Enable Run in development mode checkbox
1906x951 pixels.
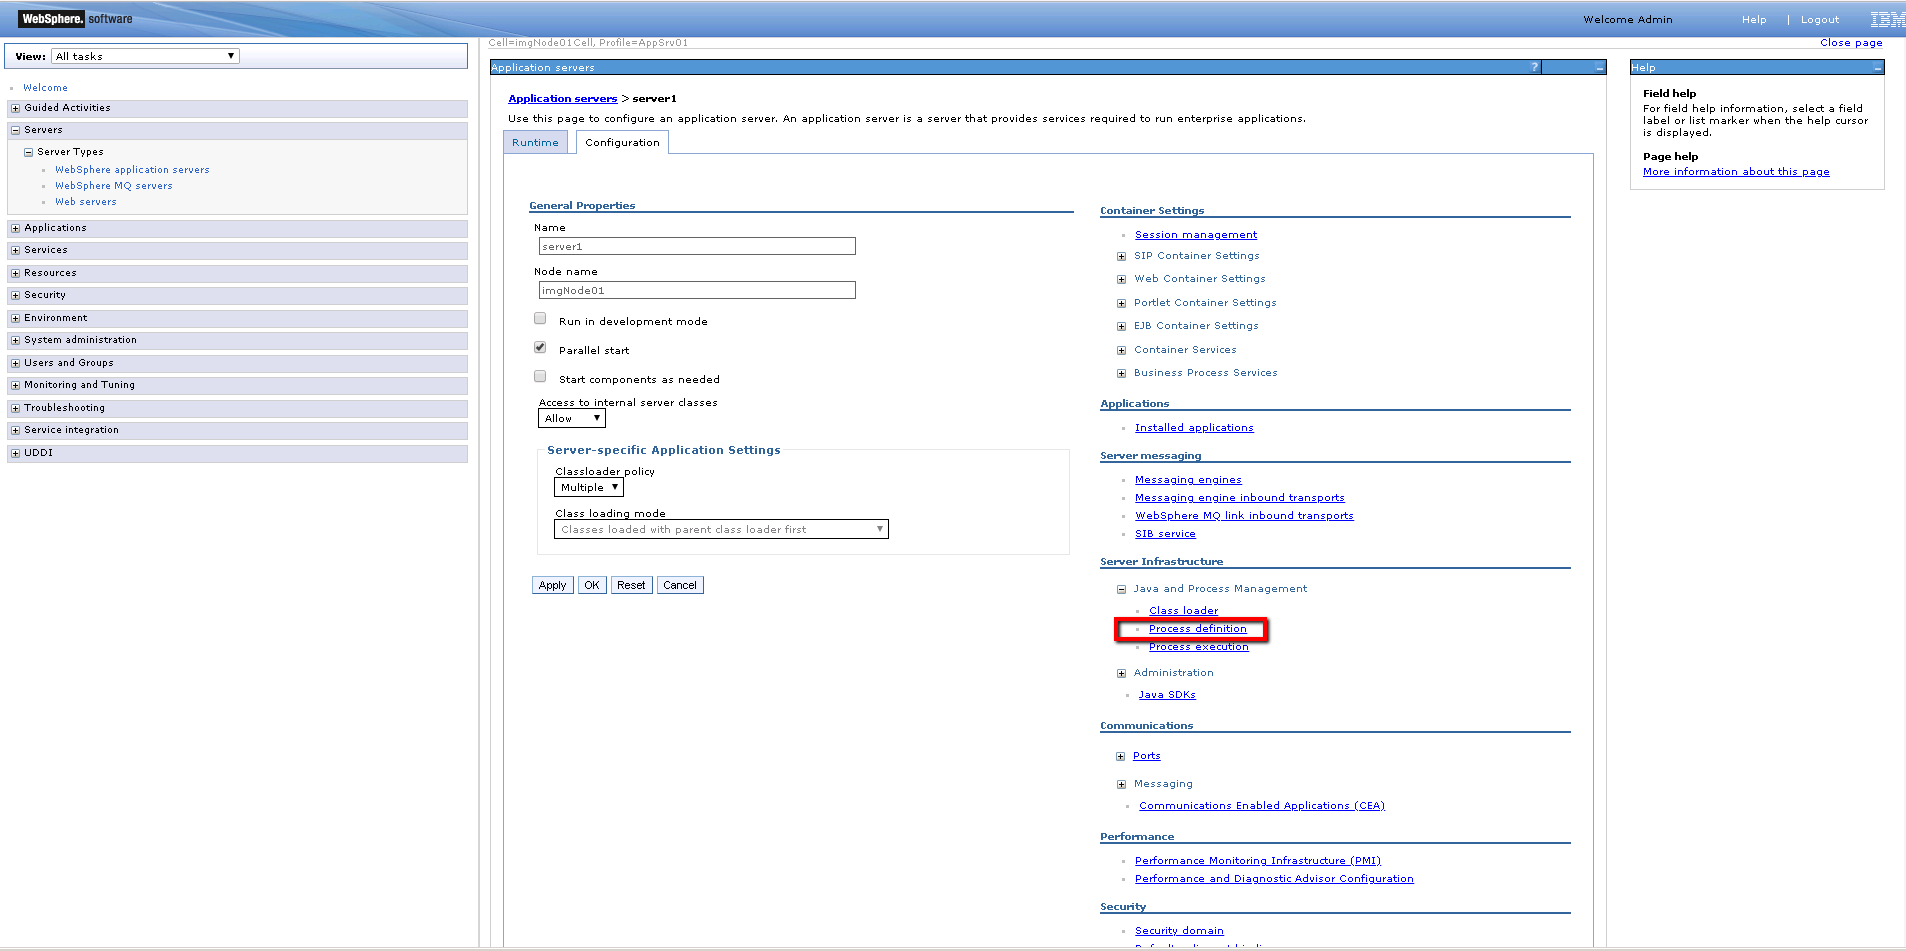click(540, 318)
